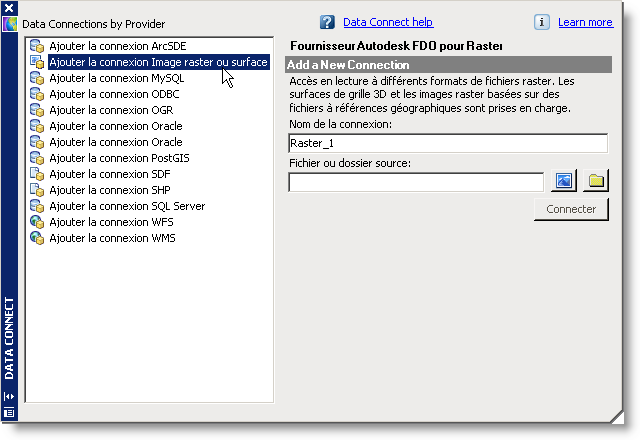
Task: Click the SDF connection file icon
Action: (37, 174)
